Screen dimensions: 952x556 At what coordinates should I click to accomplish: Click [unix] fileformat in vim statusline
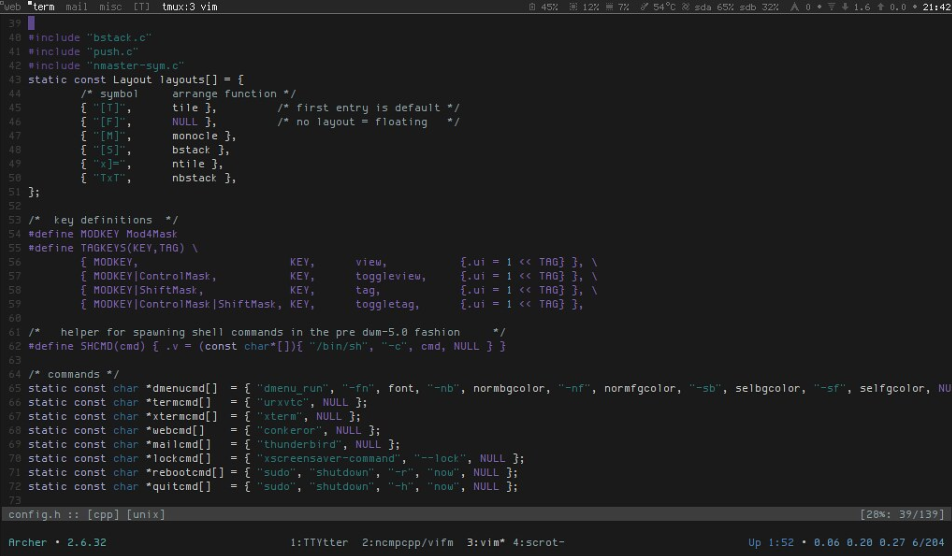[146, 514]
